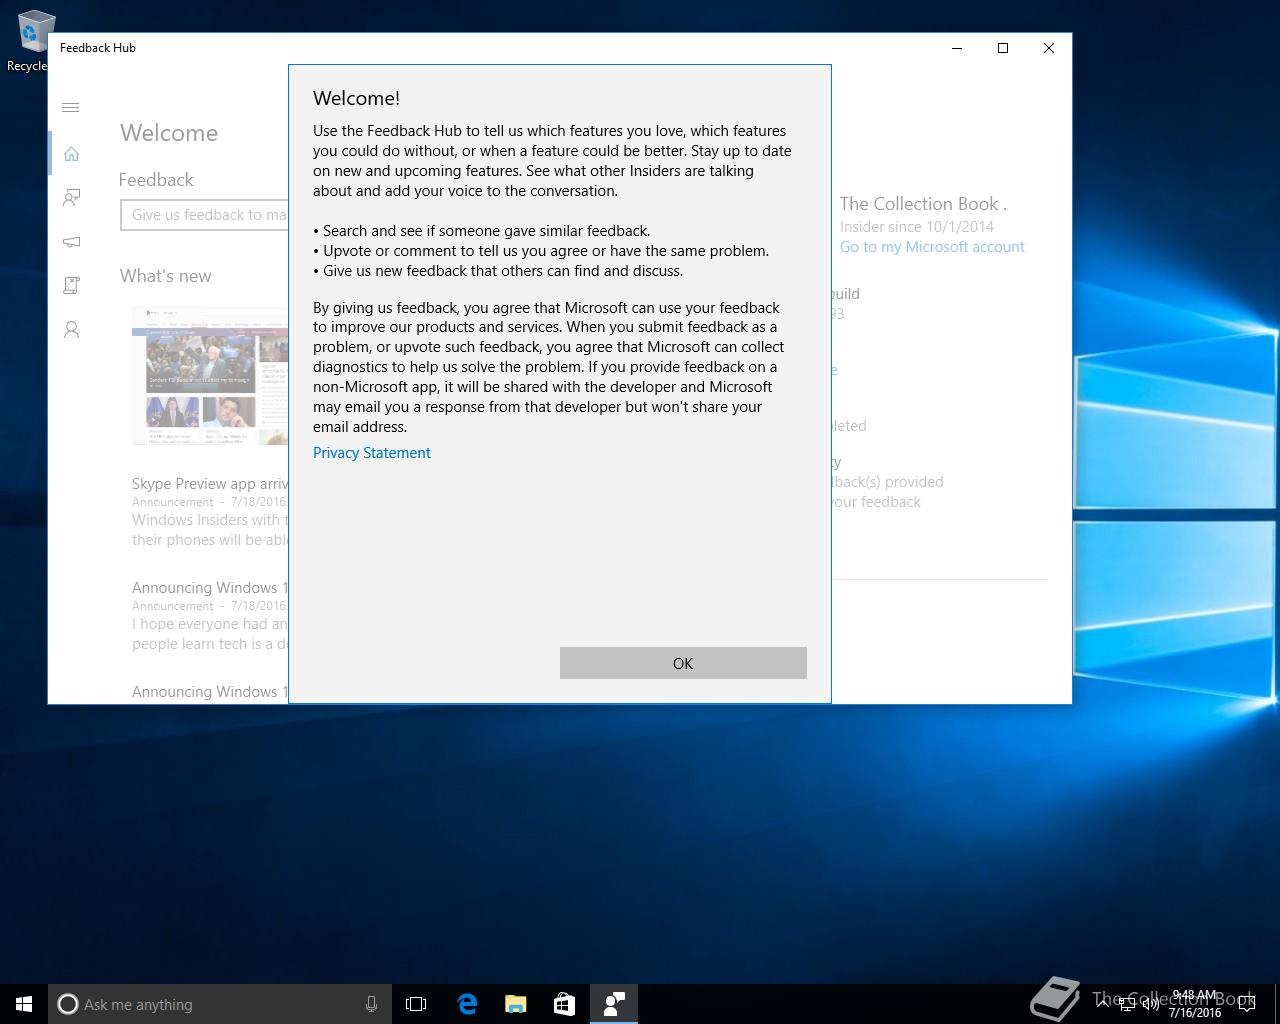Open the news article thumbnail under What's new
Image resolution: width=1280 pixels, height=1024 pixels.
pos(210,376)
